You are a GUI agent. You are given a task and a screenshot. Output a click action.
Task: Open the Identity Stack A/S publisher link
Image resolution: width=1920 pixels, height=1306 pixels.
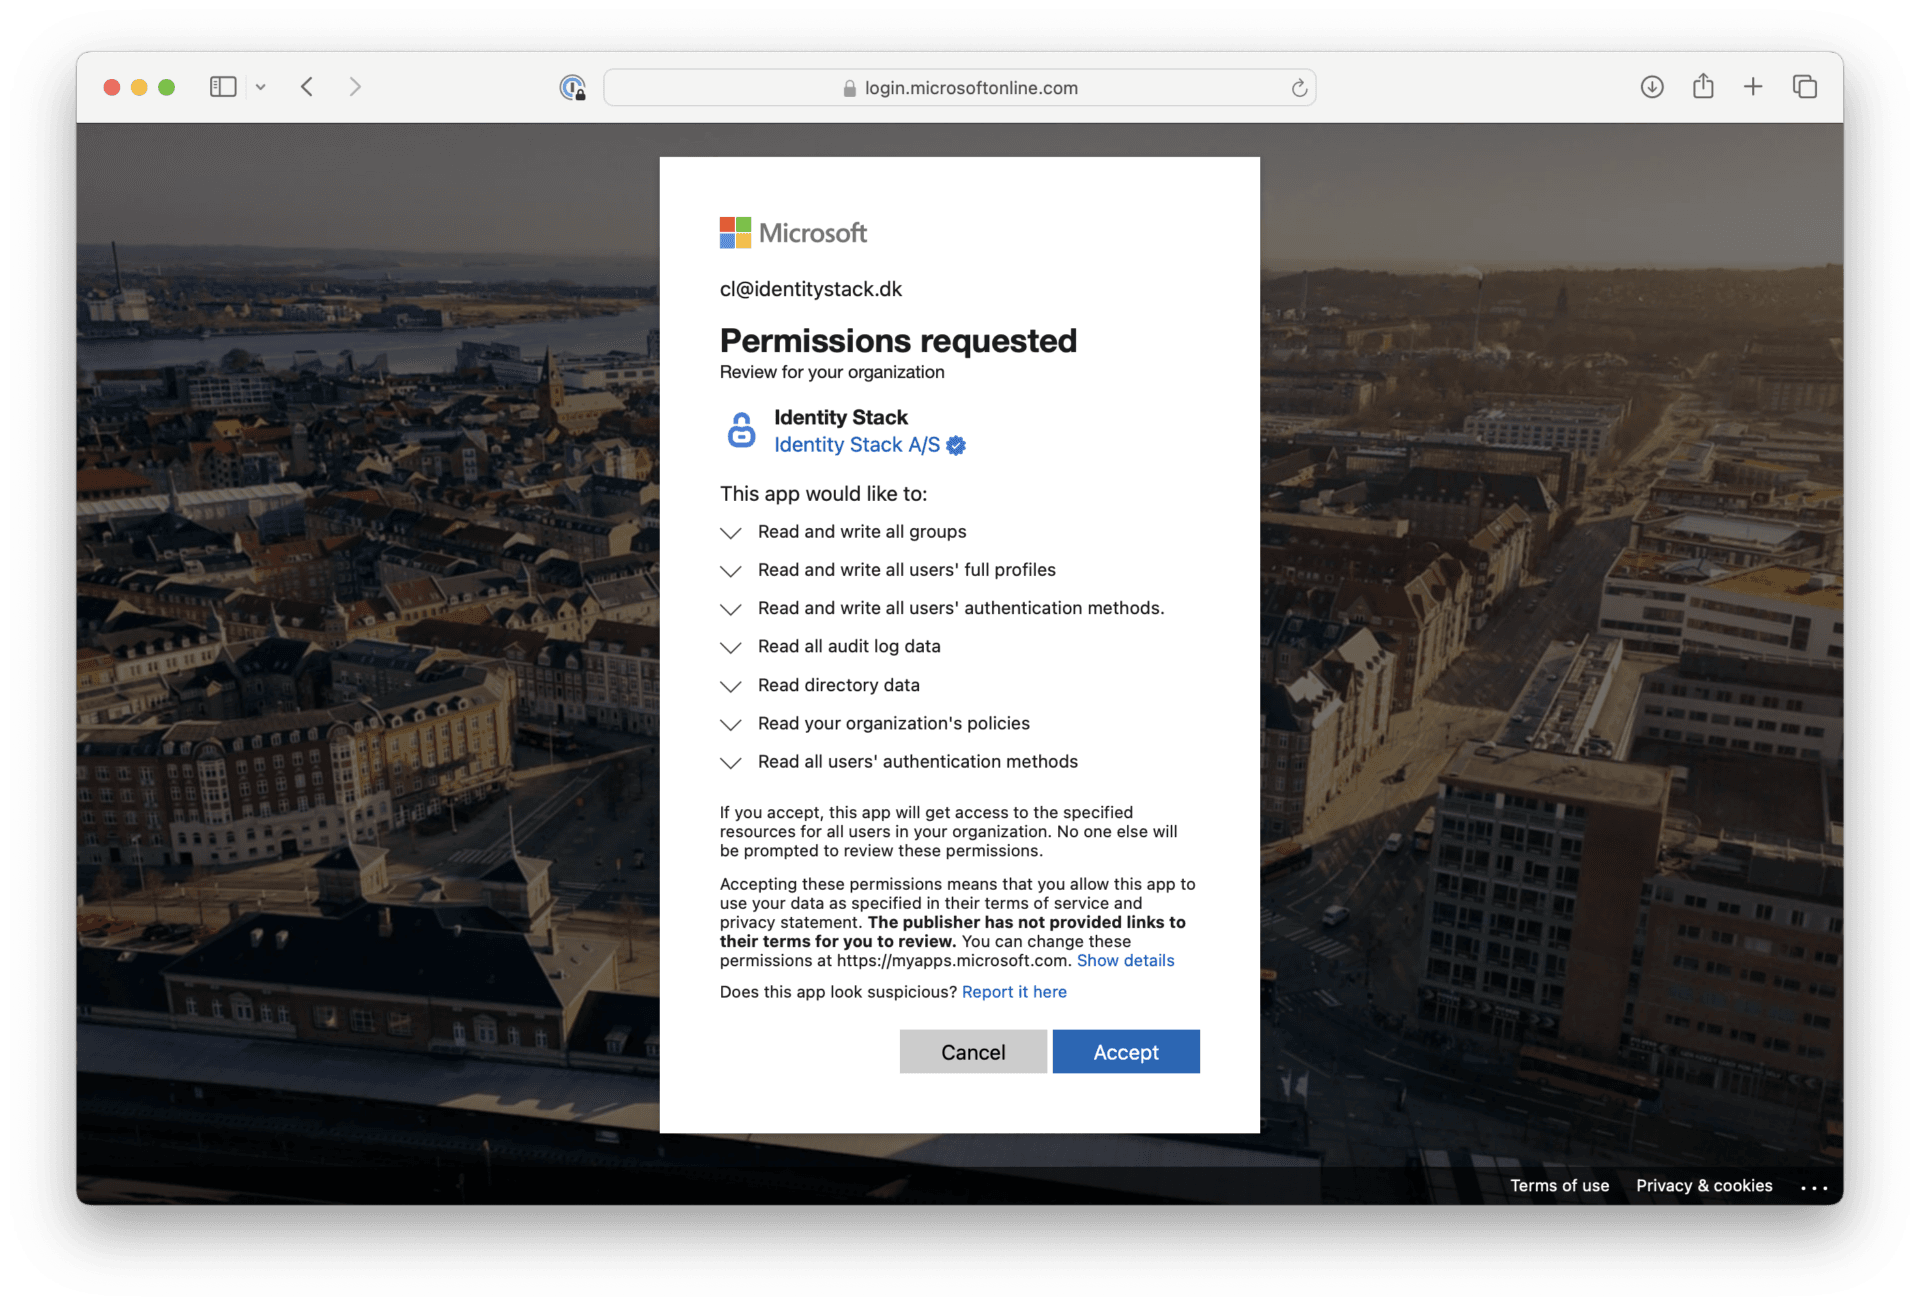pos(857,445)
